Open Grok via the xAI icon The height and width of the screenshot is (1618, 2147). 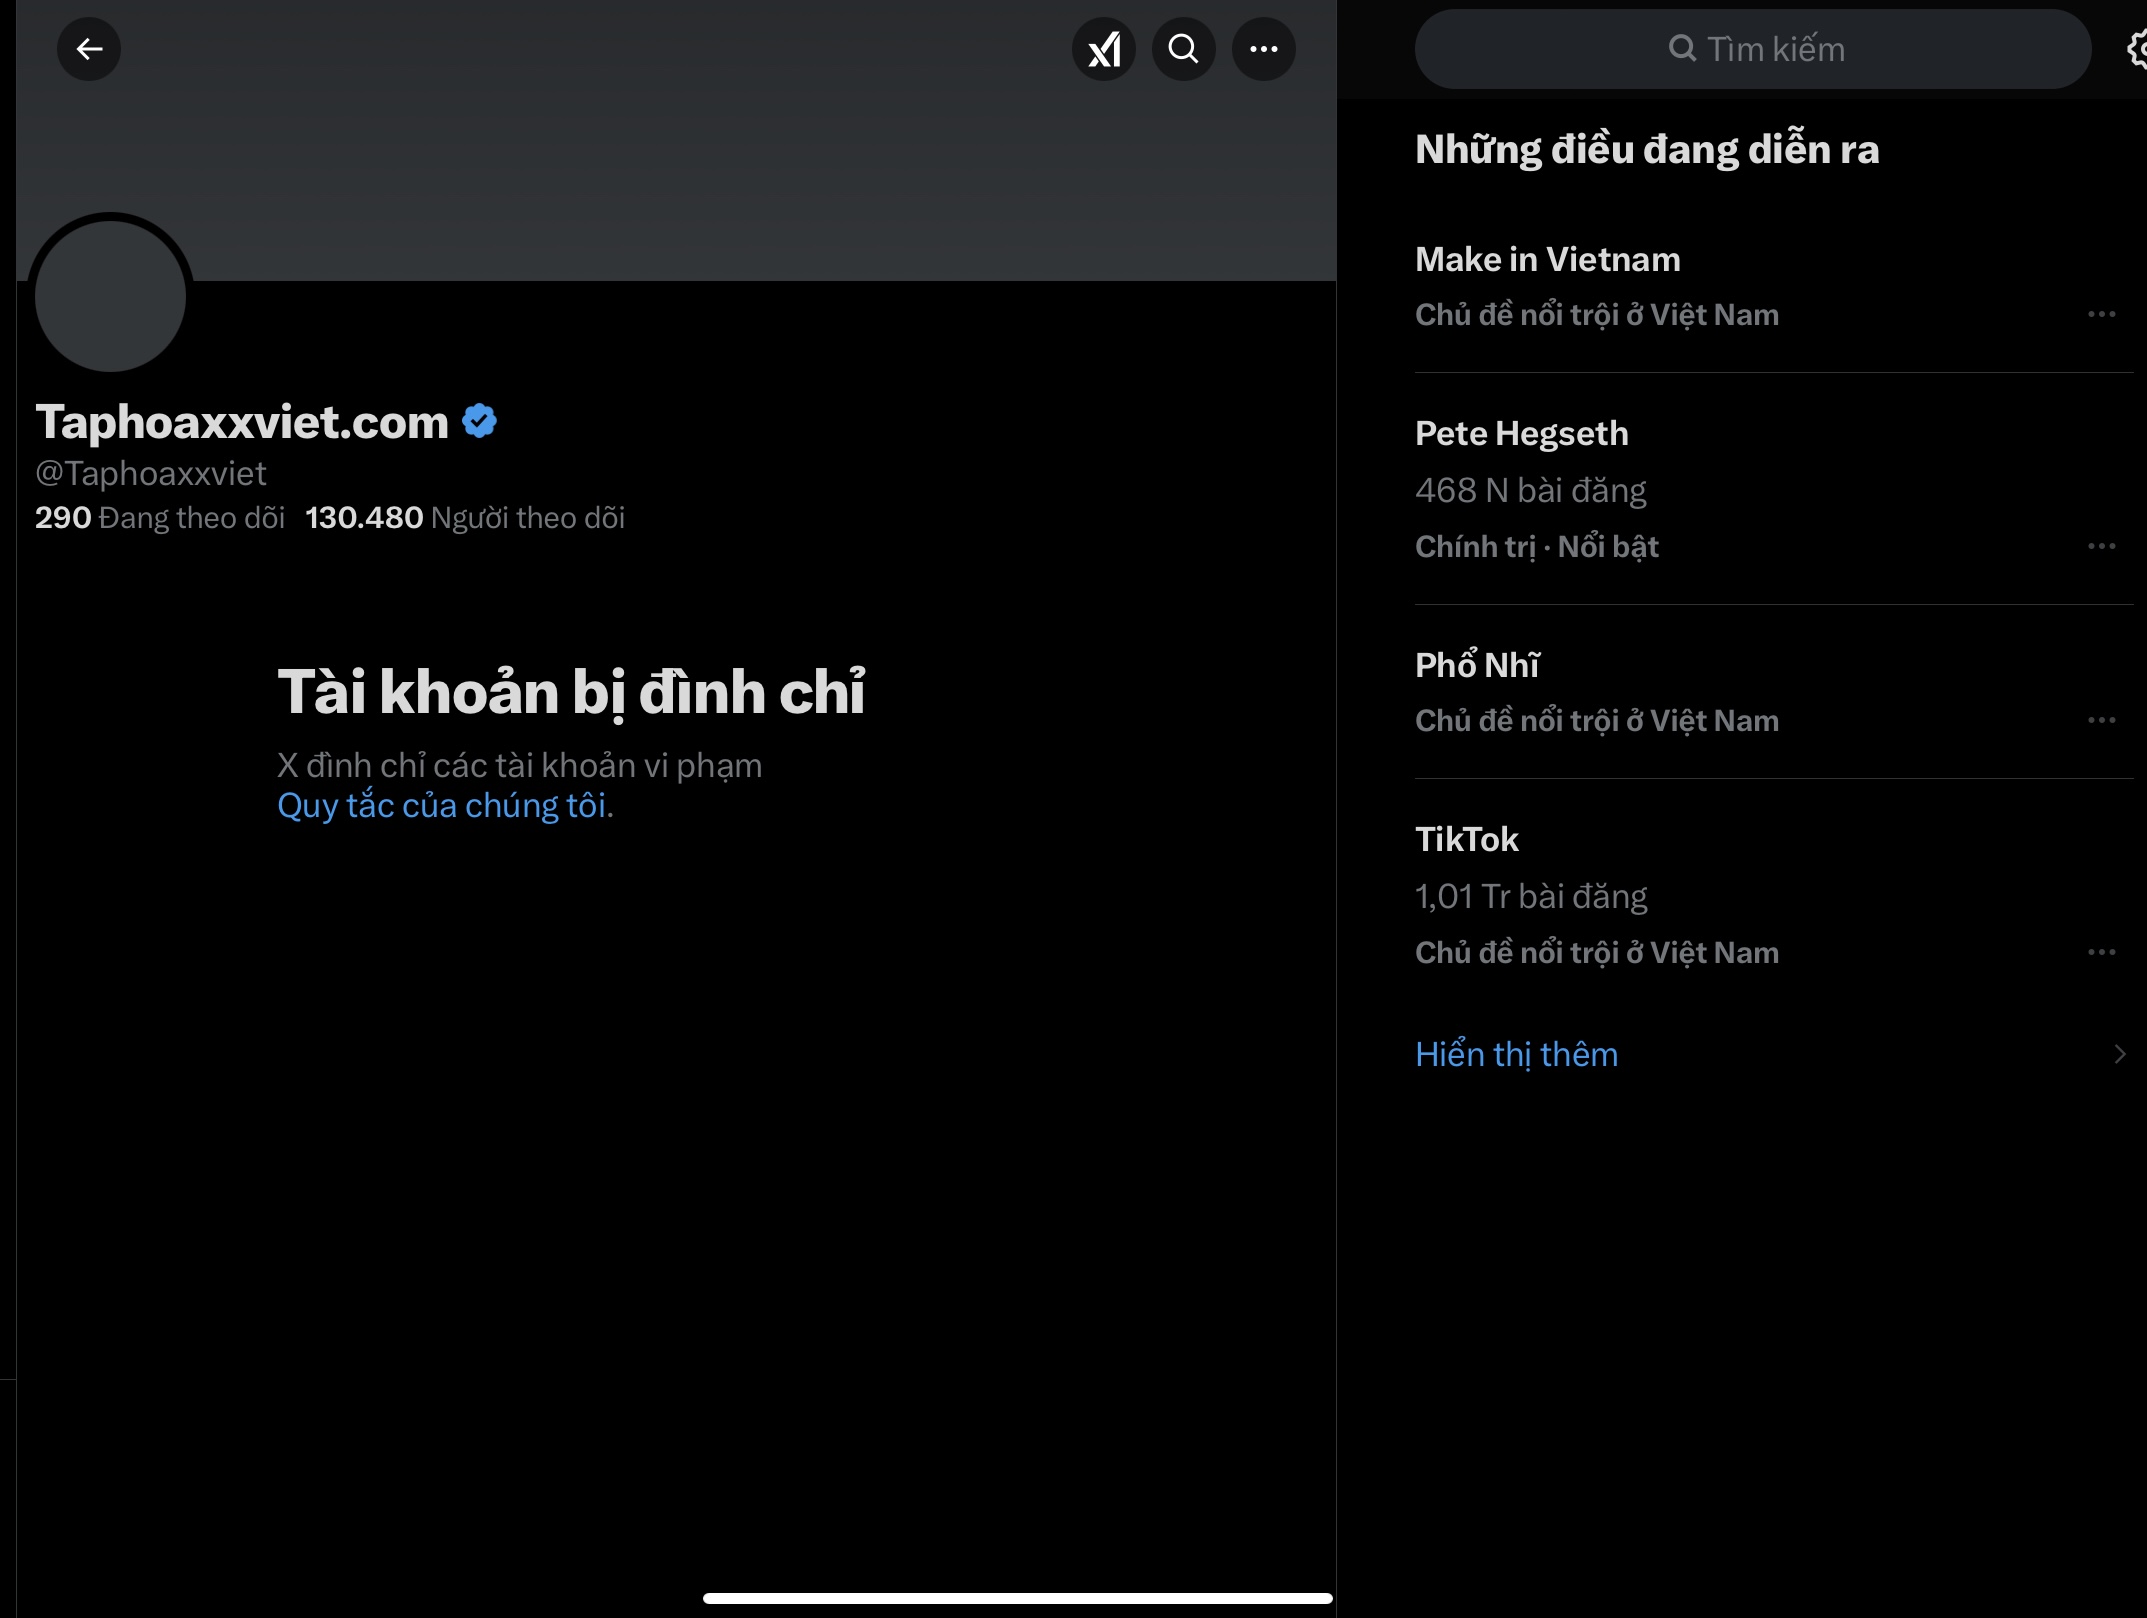(x=1104, y=49)
